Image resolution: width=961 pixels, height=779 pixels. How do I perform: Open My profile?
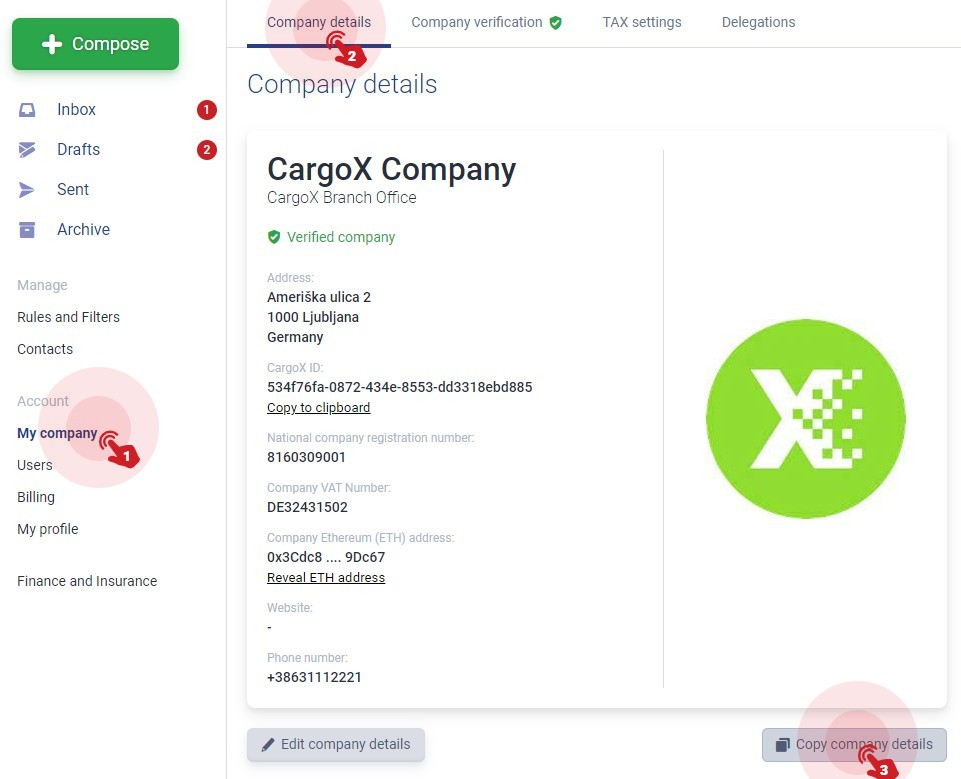tap(48, 529)
